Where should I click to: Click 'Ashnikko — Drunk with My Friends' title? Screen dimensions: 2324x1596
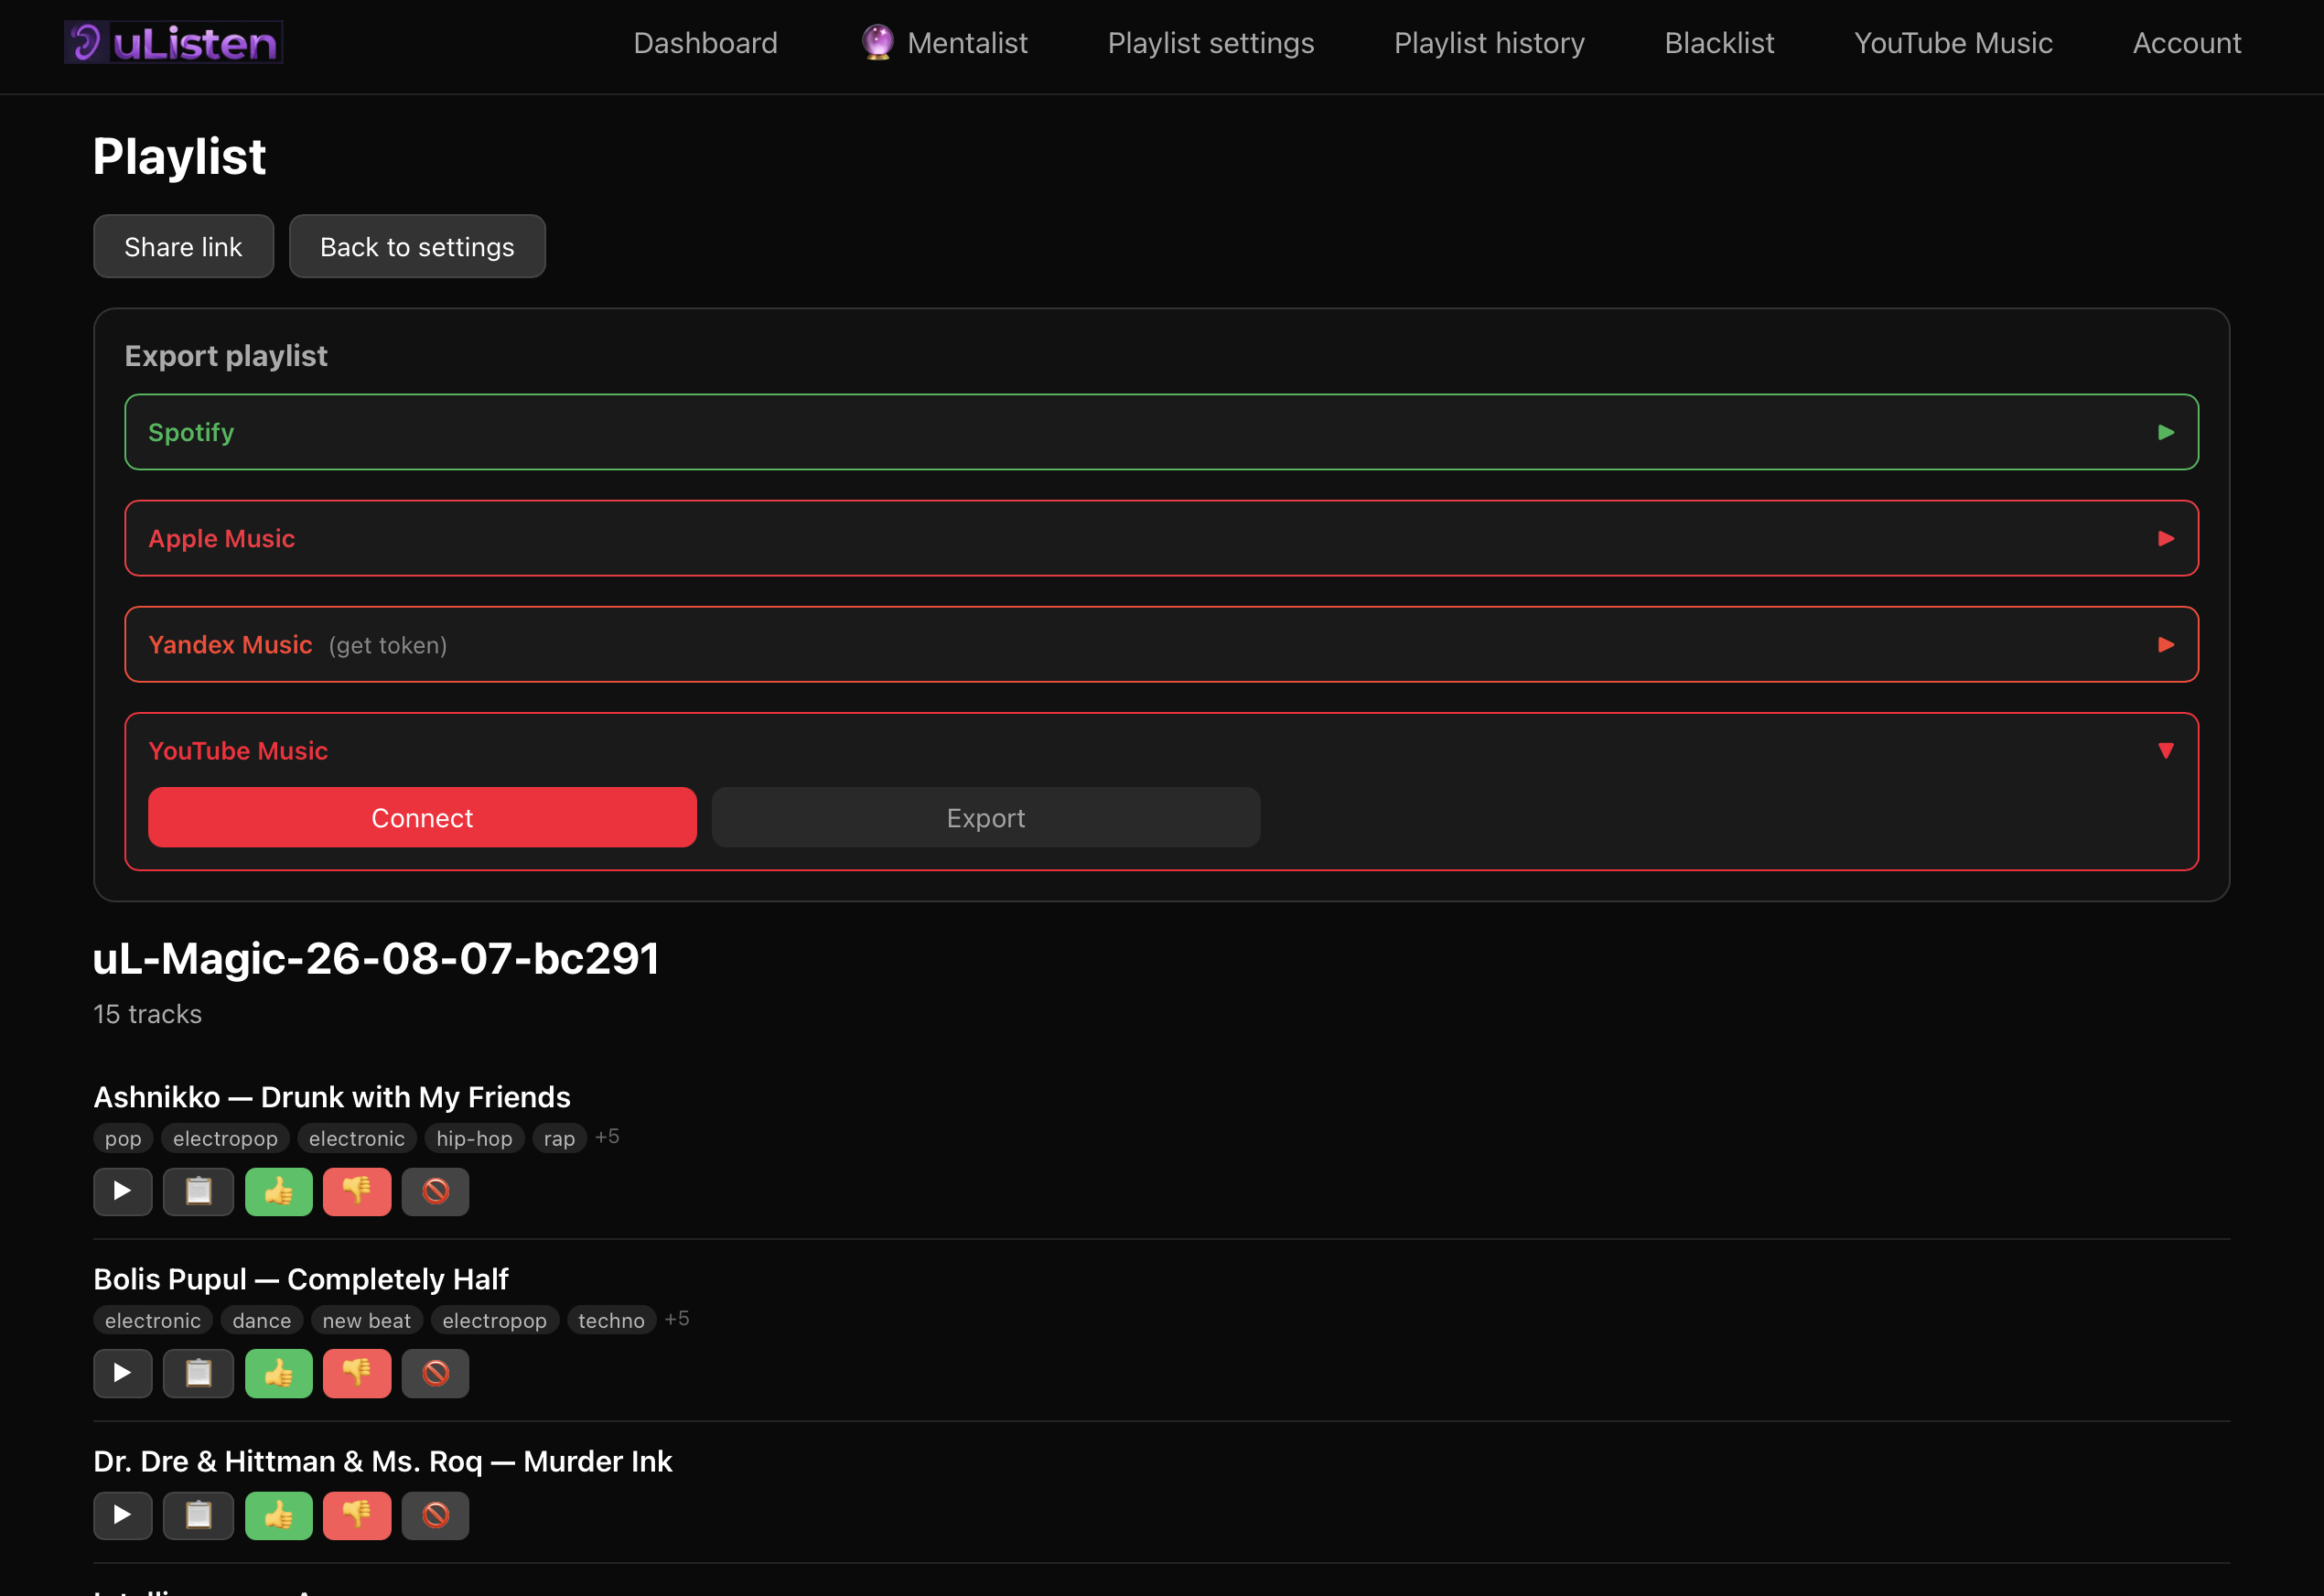tap(332, 1097)
